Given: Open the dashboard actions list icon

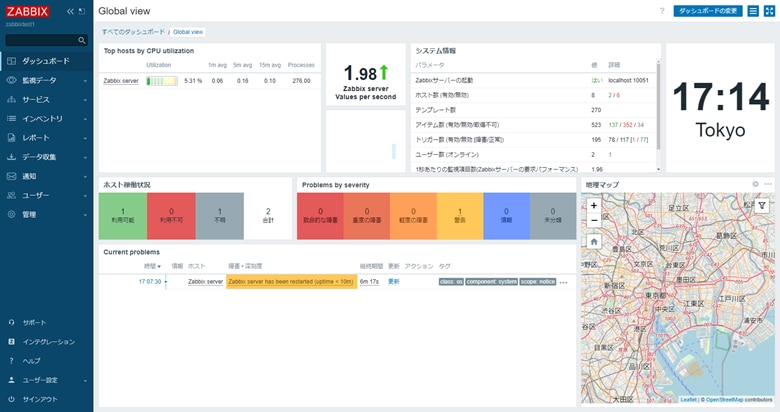Looking at the screenshot, I should tap(753, 11).
